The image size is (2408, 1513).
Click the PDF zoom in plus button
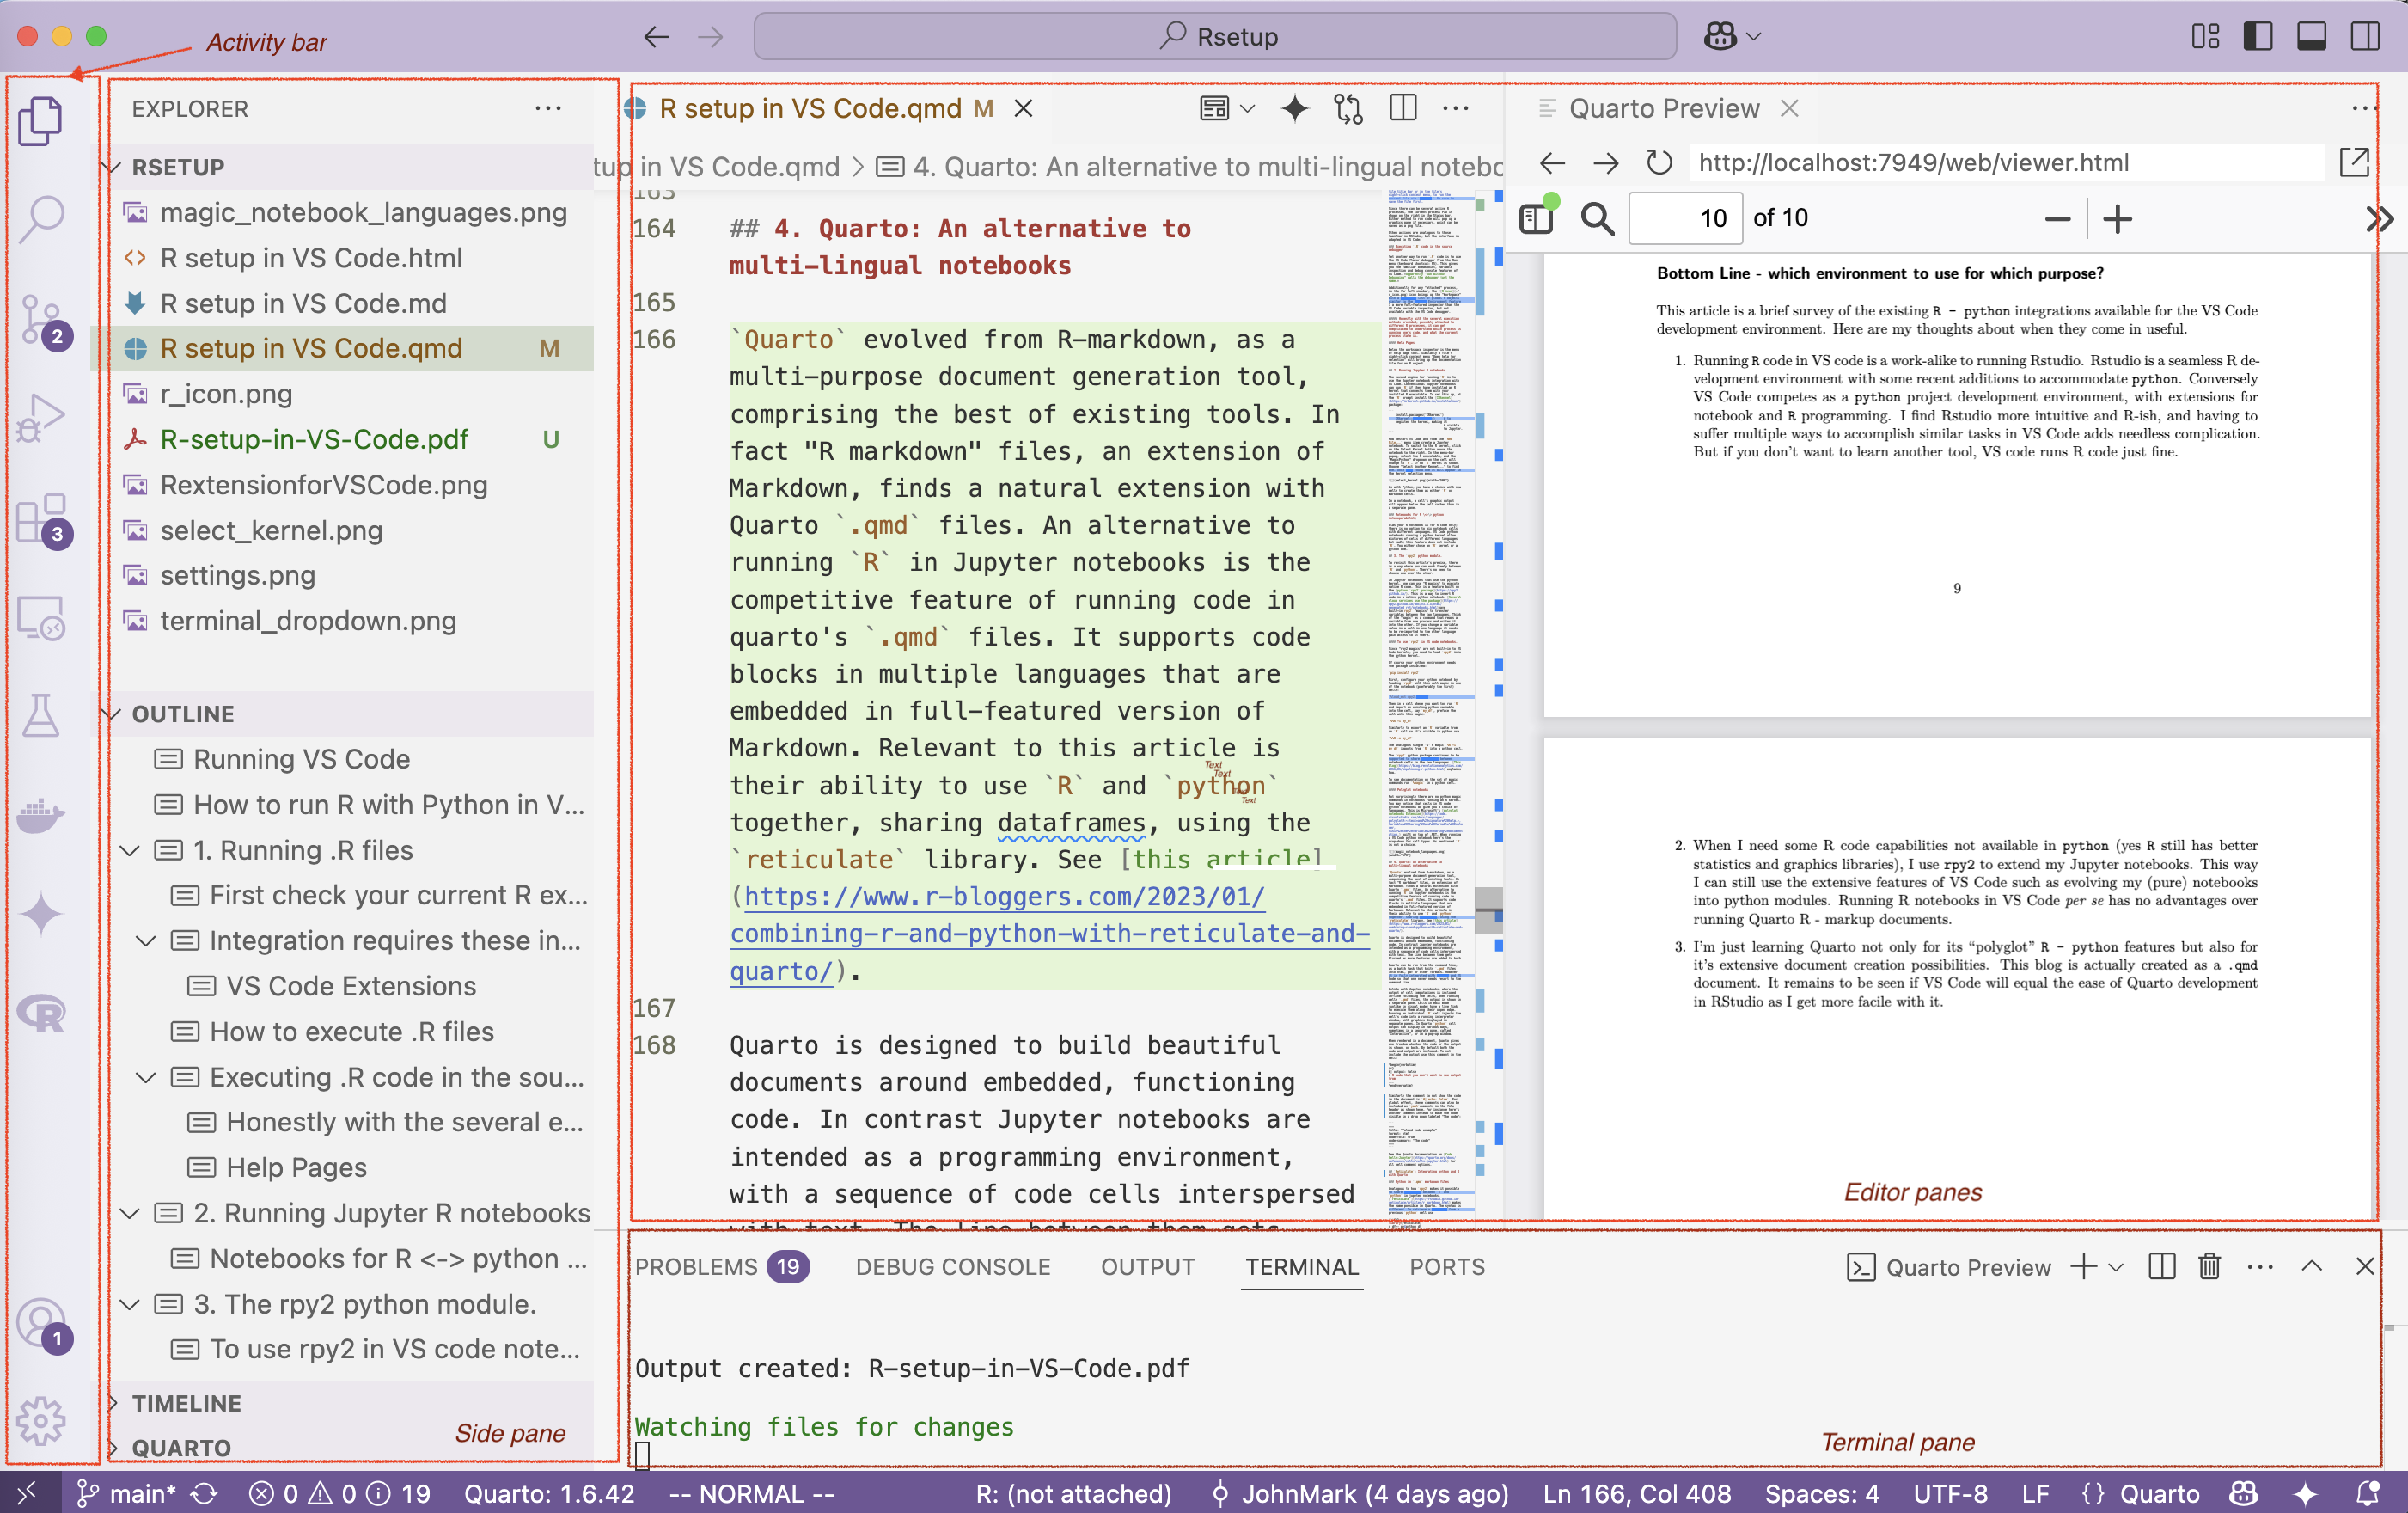coord(2117,218)
